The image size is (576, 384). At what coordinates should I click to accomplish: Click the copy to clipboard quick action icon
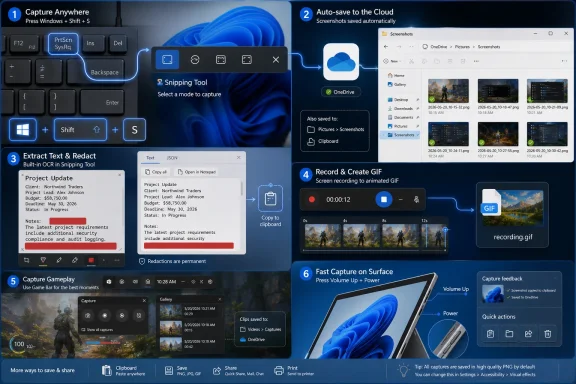(x=490, y=334)
